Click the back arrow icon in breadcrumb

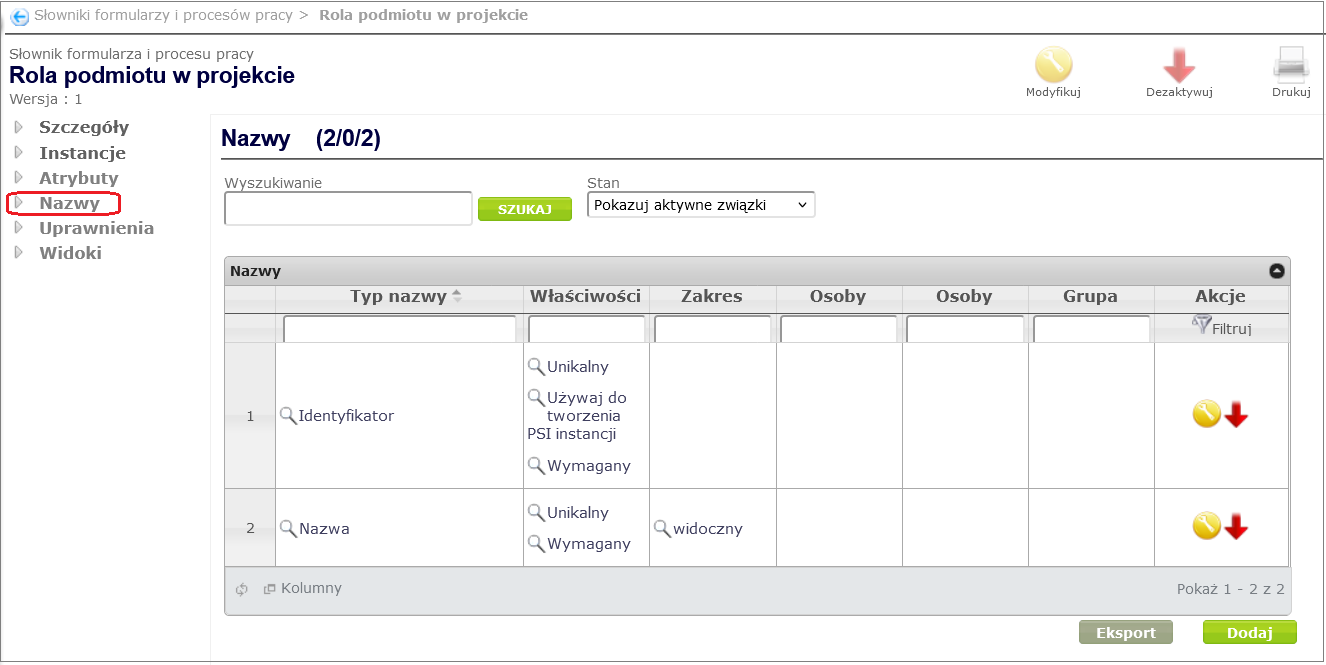pyautogui.click(x=19, y=16)
